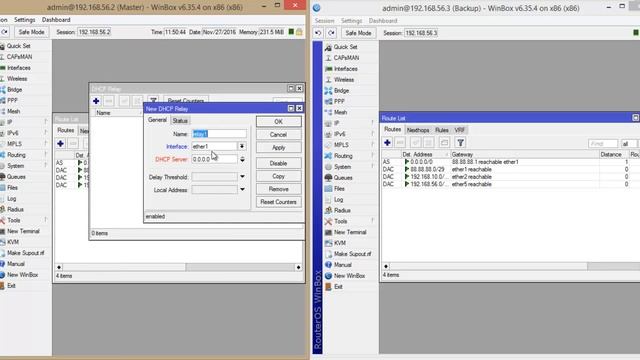Open Settings menu in Backup WinBox
640x360 pixels.
pos(351,20)
